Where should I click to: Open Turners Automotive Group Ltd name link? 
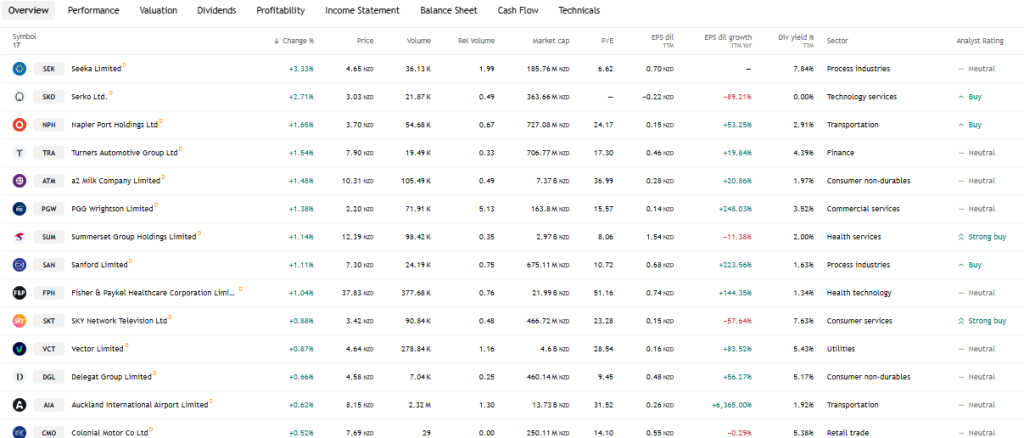coord(124,153)
